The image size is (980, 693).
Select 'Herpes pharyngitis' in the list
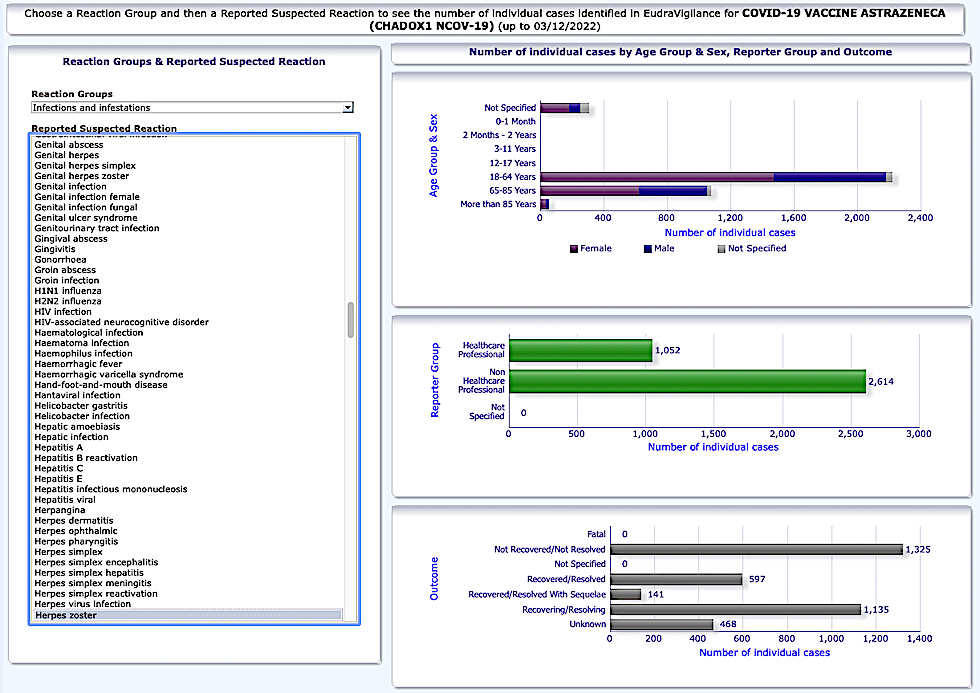pyautogui.click(x=76, y=542)
